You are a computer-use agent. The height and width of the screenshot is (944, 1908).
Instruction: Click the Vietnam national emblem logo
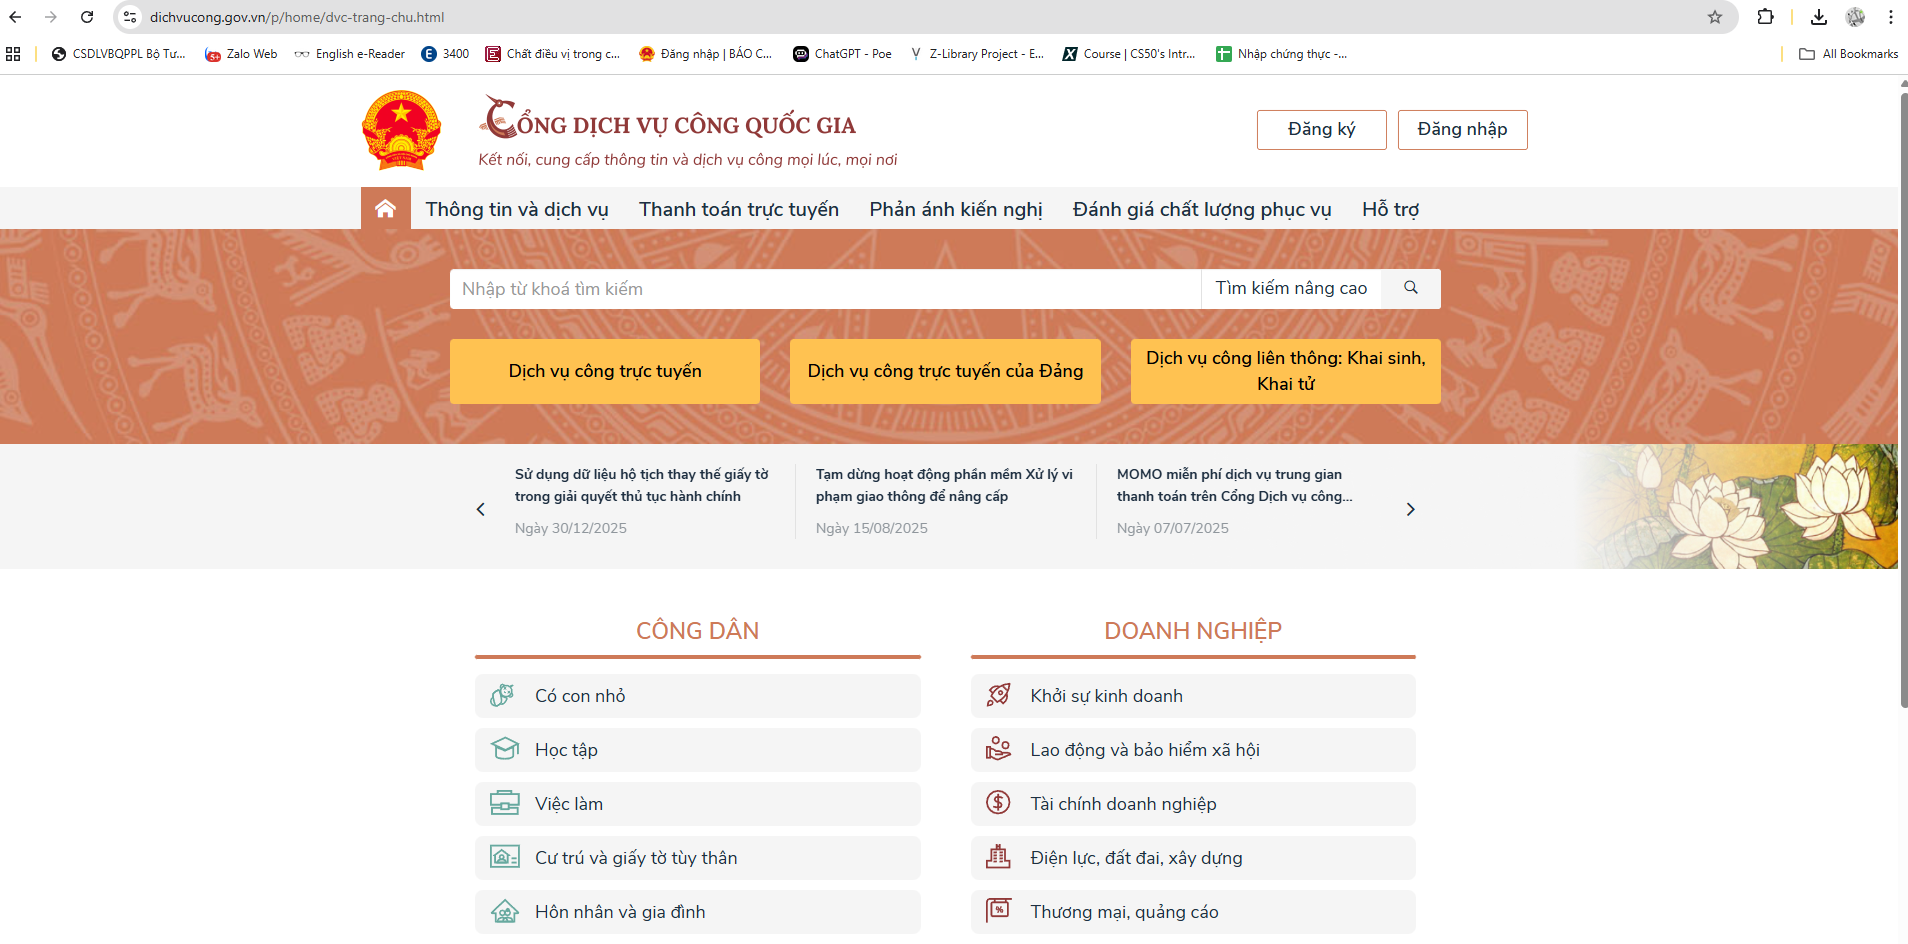[x=401, y=130]
